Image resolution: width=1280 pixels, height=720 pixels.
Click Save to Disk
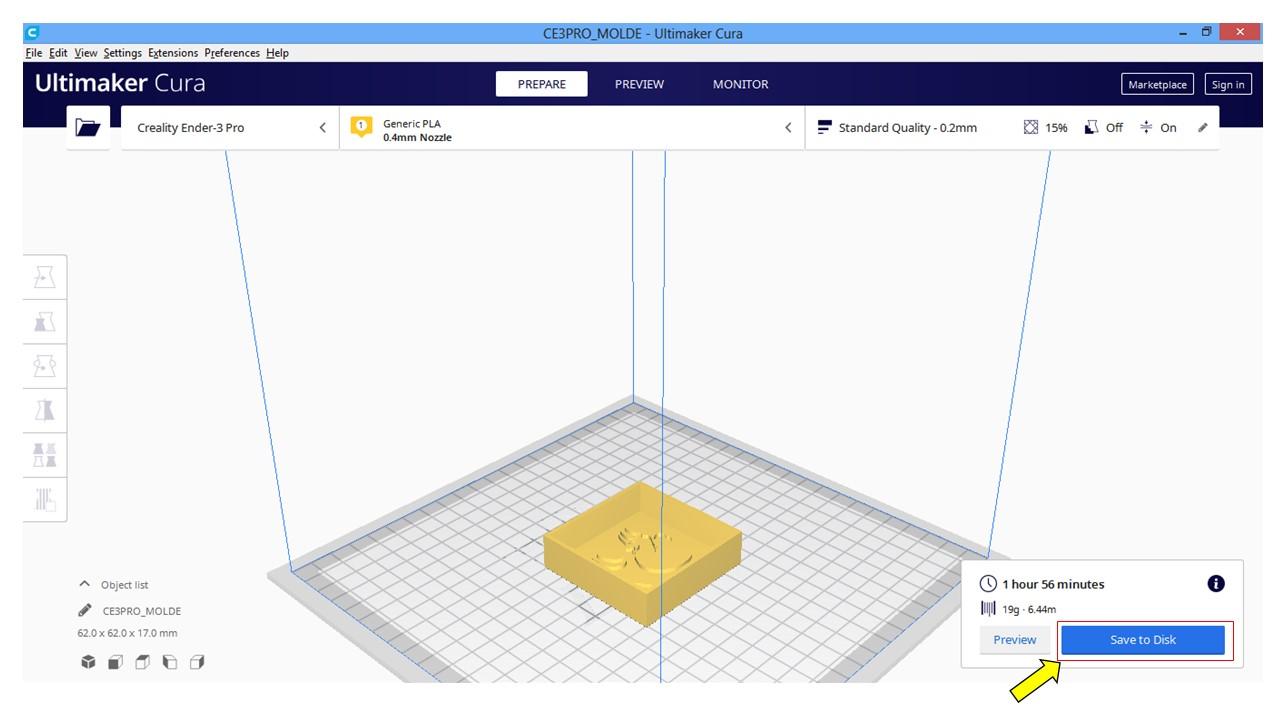tap(1143, 640)
